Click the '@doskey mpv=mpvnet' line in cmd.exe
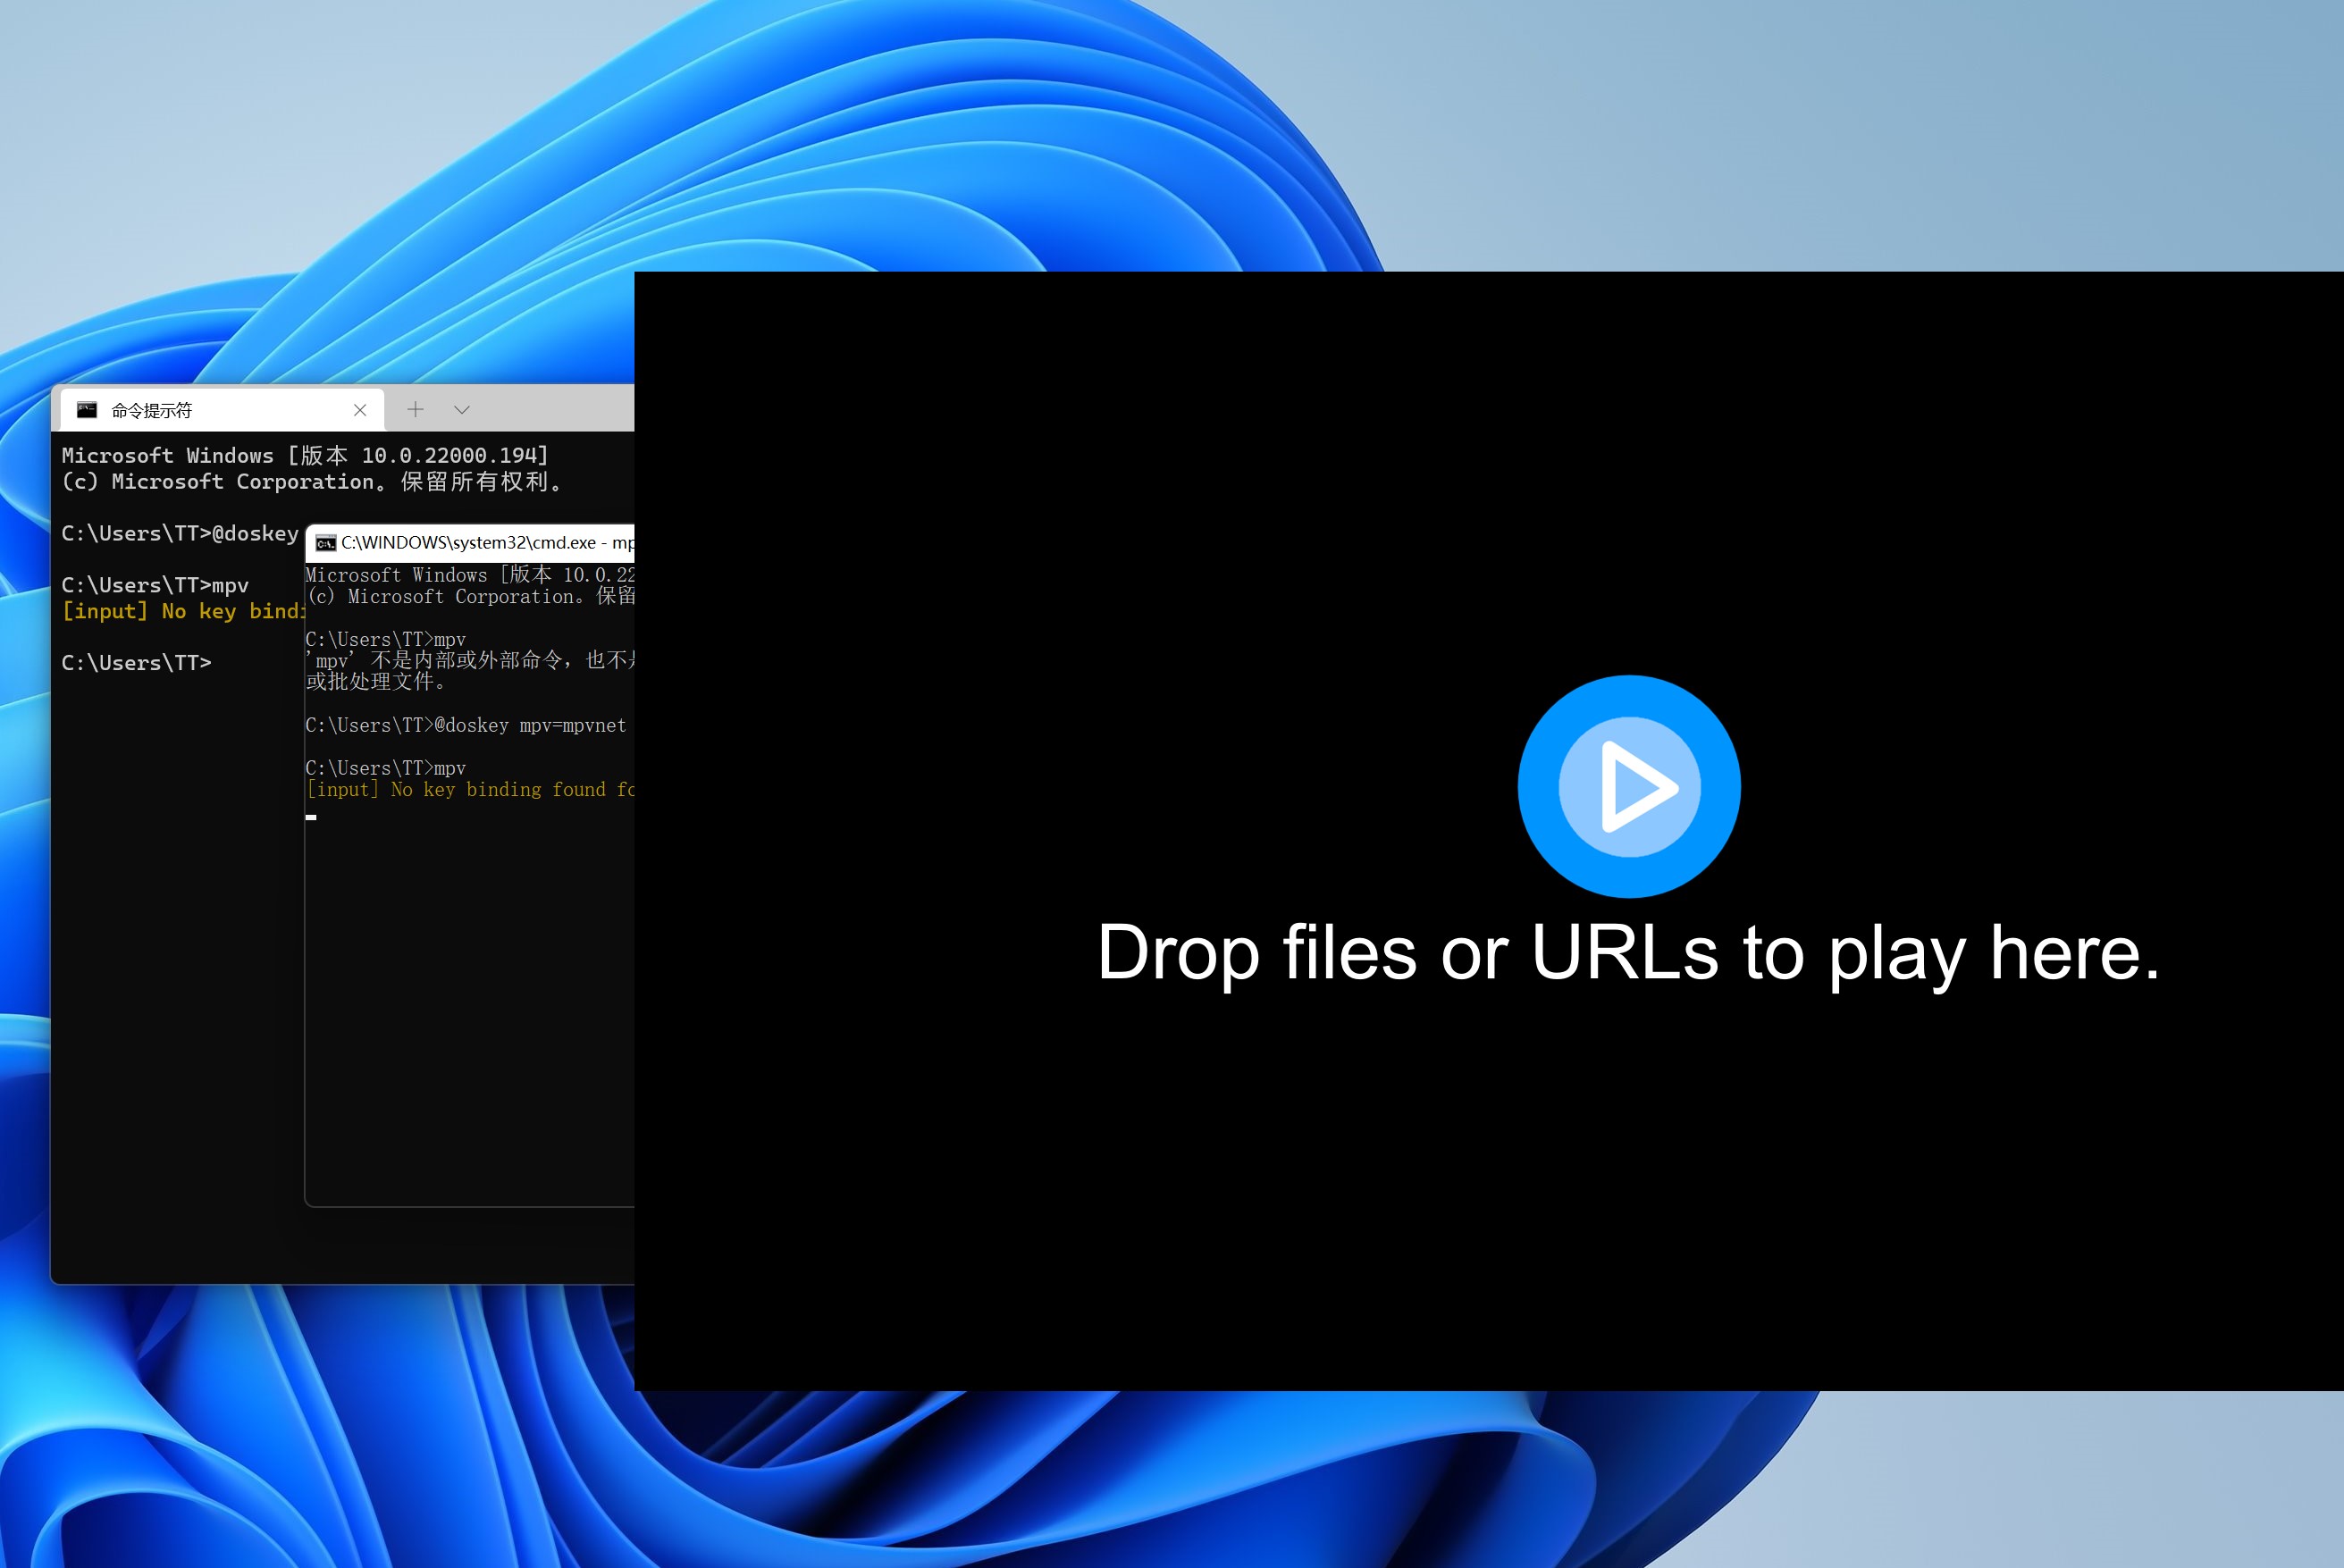 coord(466,725)
